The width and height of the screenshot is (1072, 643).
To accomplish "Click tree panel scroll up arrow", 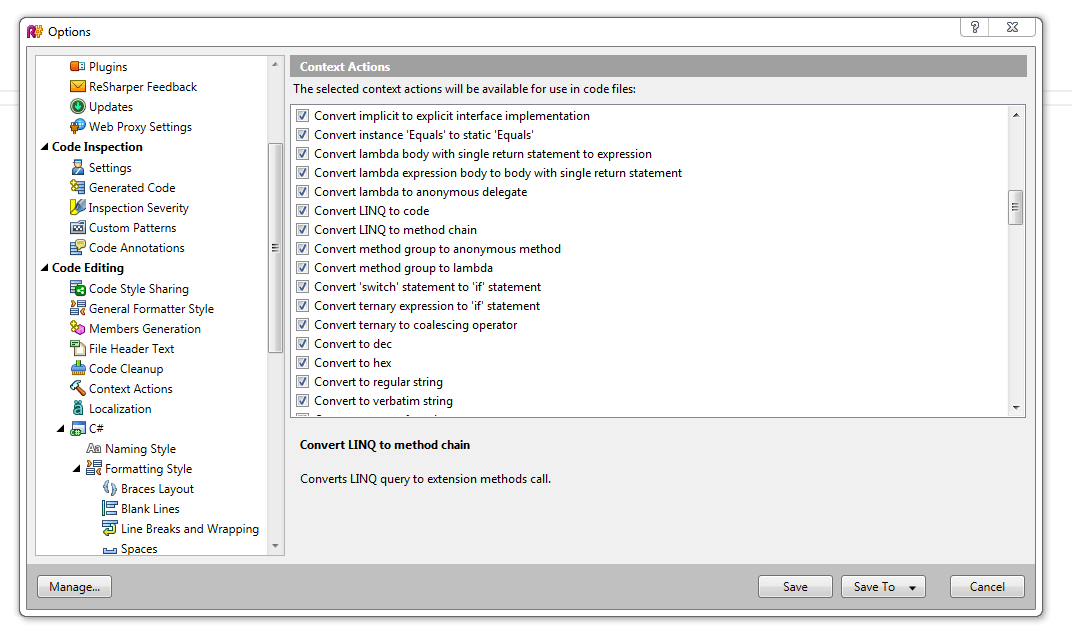I will pyautogui.click(x=275, y=64).
